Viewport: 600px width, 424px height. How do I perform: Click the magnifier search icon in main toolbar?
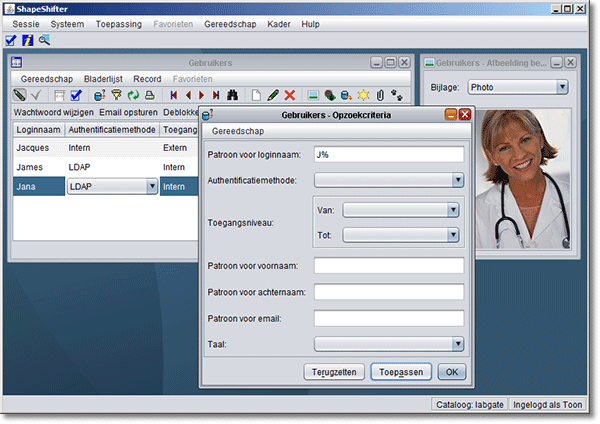(44, 40)
